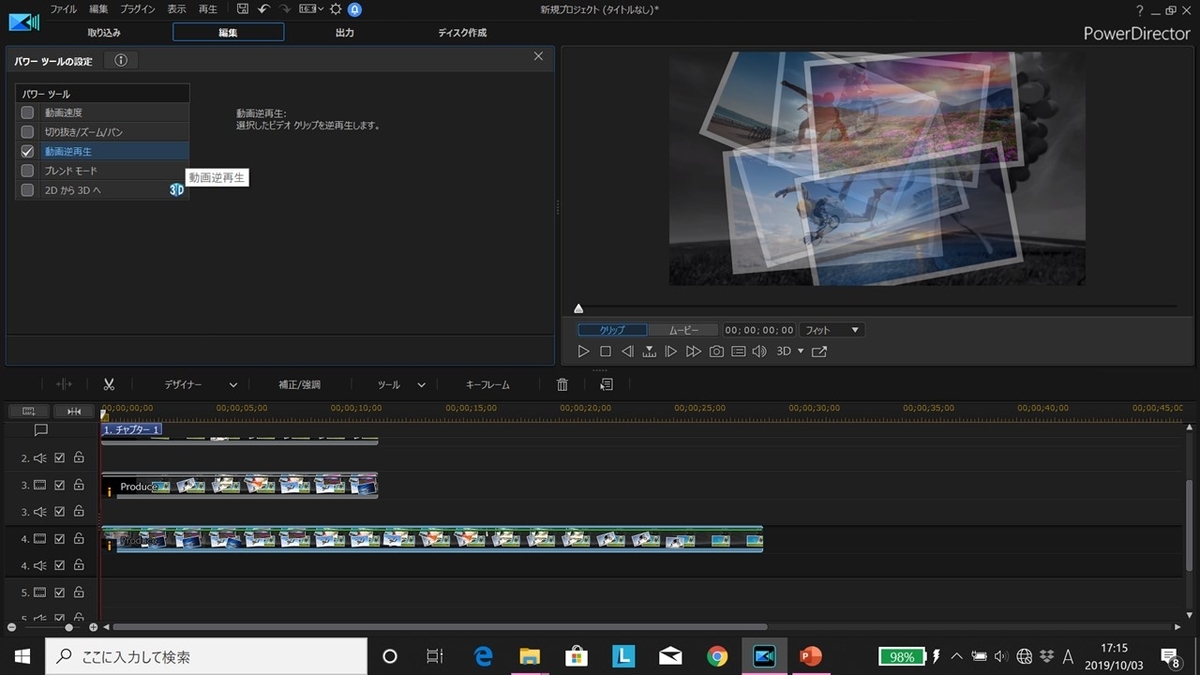Uncheck the 動画逆再生 checkbox
Screen dimensions: 1200x675
coord(28,151)
